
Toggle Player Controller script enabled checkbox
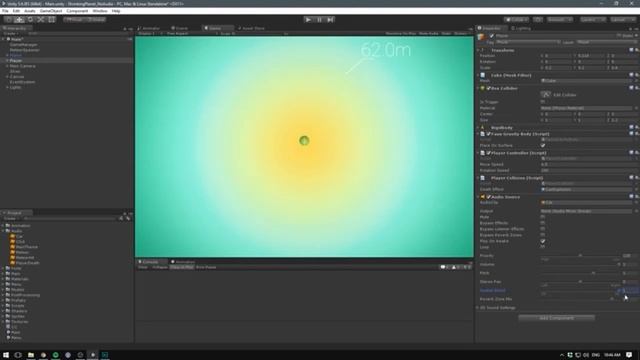coord(489,153)
